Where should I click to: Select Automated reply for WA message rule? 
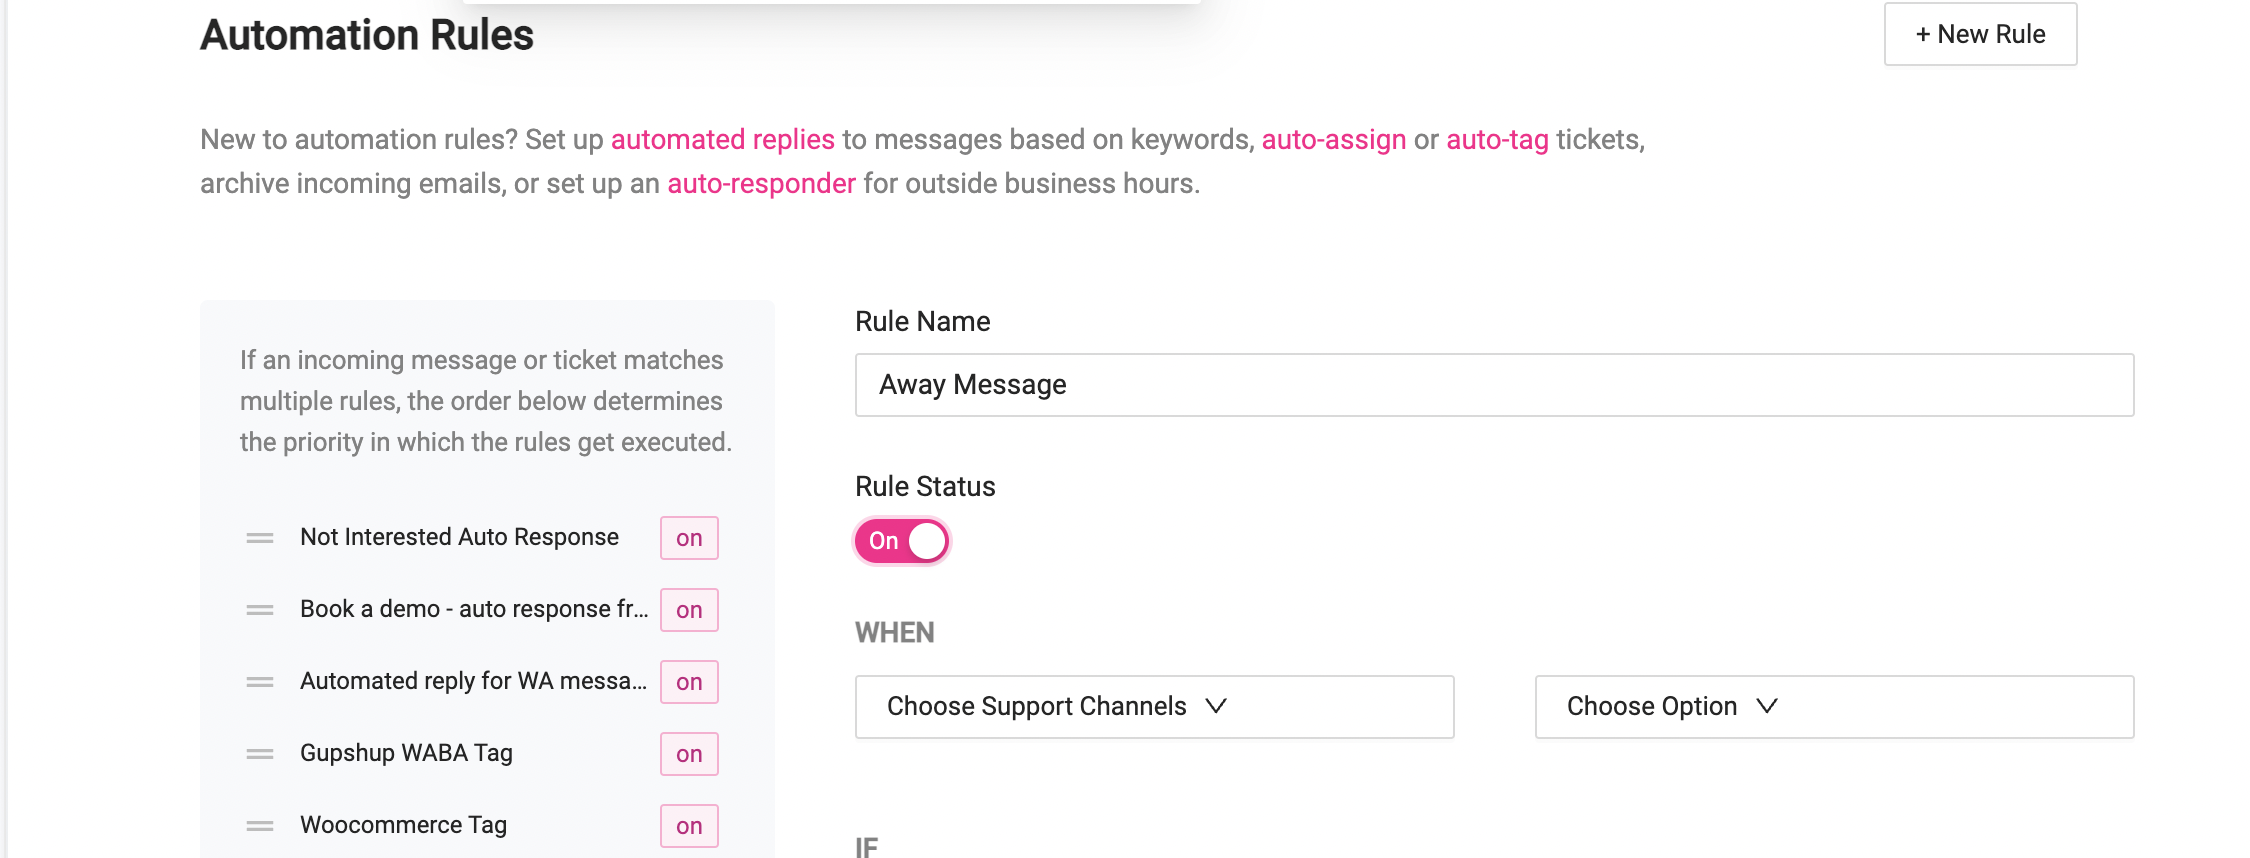pos(473,681)
